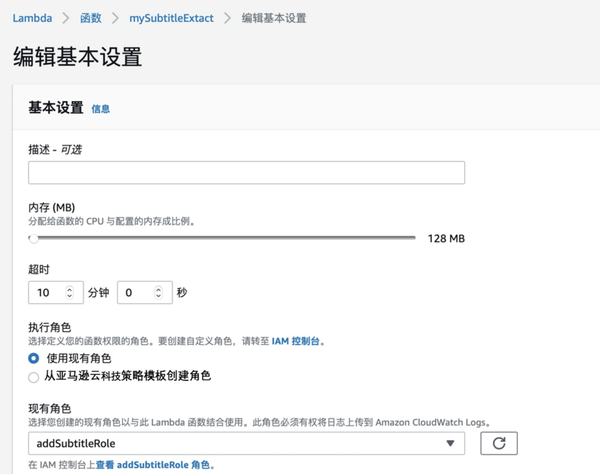
Task: Open the IAM 控制台 link
Action: (295, 341)
